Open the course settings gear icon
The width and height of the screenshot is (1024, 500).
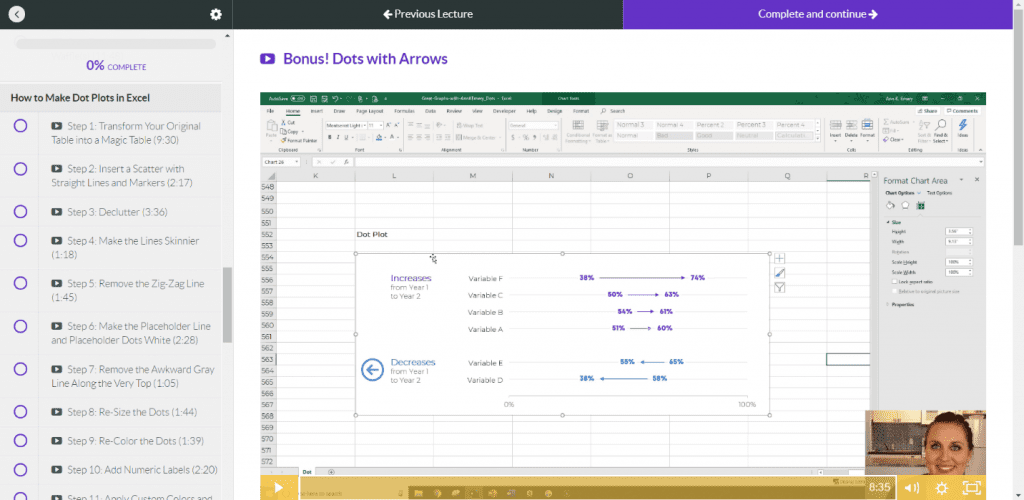(216, 14)
